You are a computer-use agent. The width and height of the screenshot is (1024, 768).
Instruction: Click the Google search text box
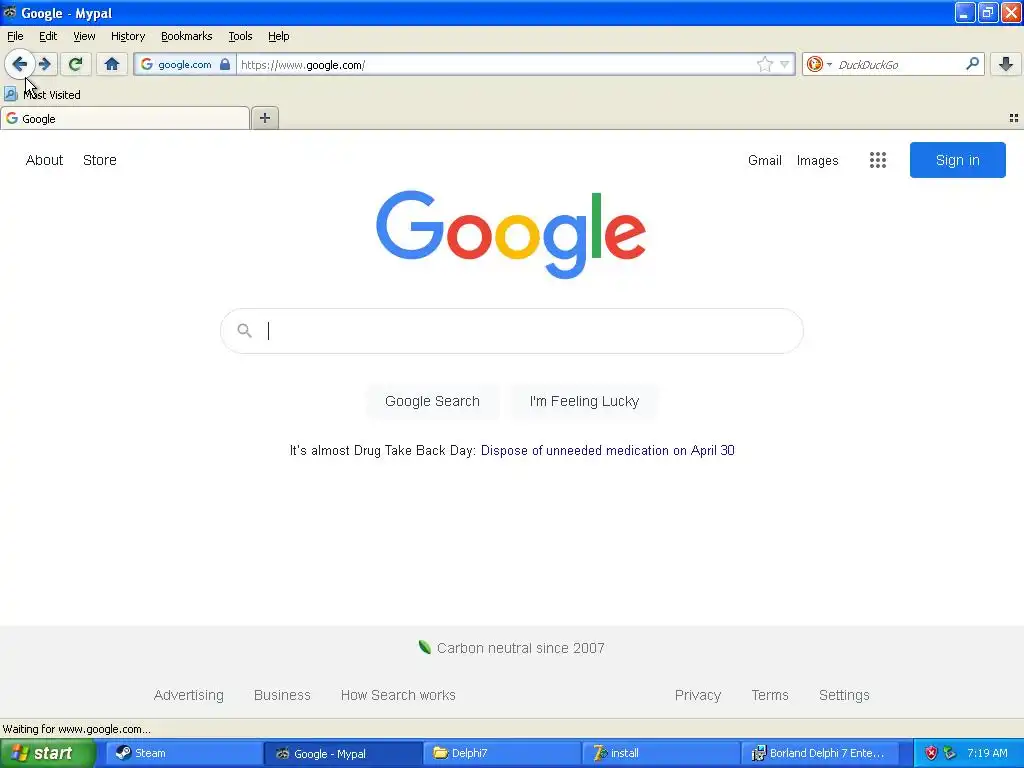pyautogui.click(x=512, y=330)
